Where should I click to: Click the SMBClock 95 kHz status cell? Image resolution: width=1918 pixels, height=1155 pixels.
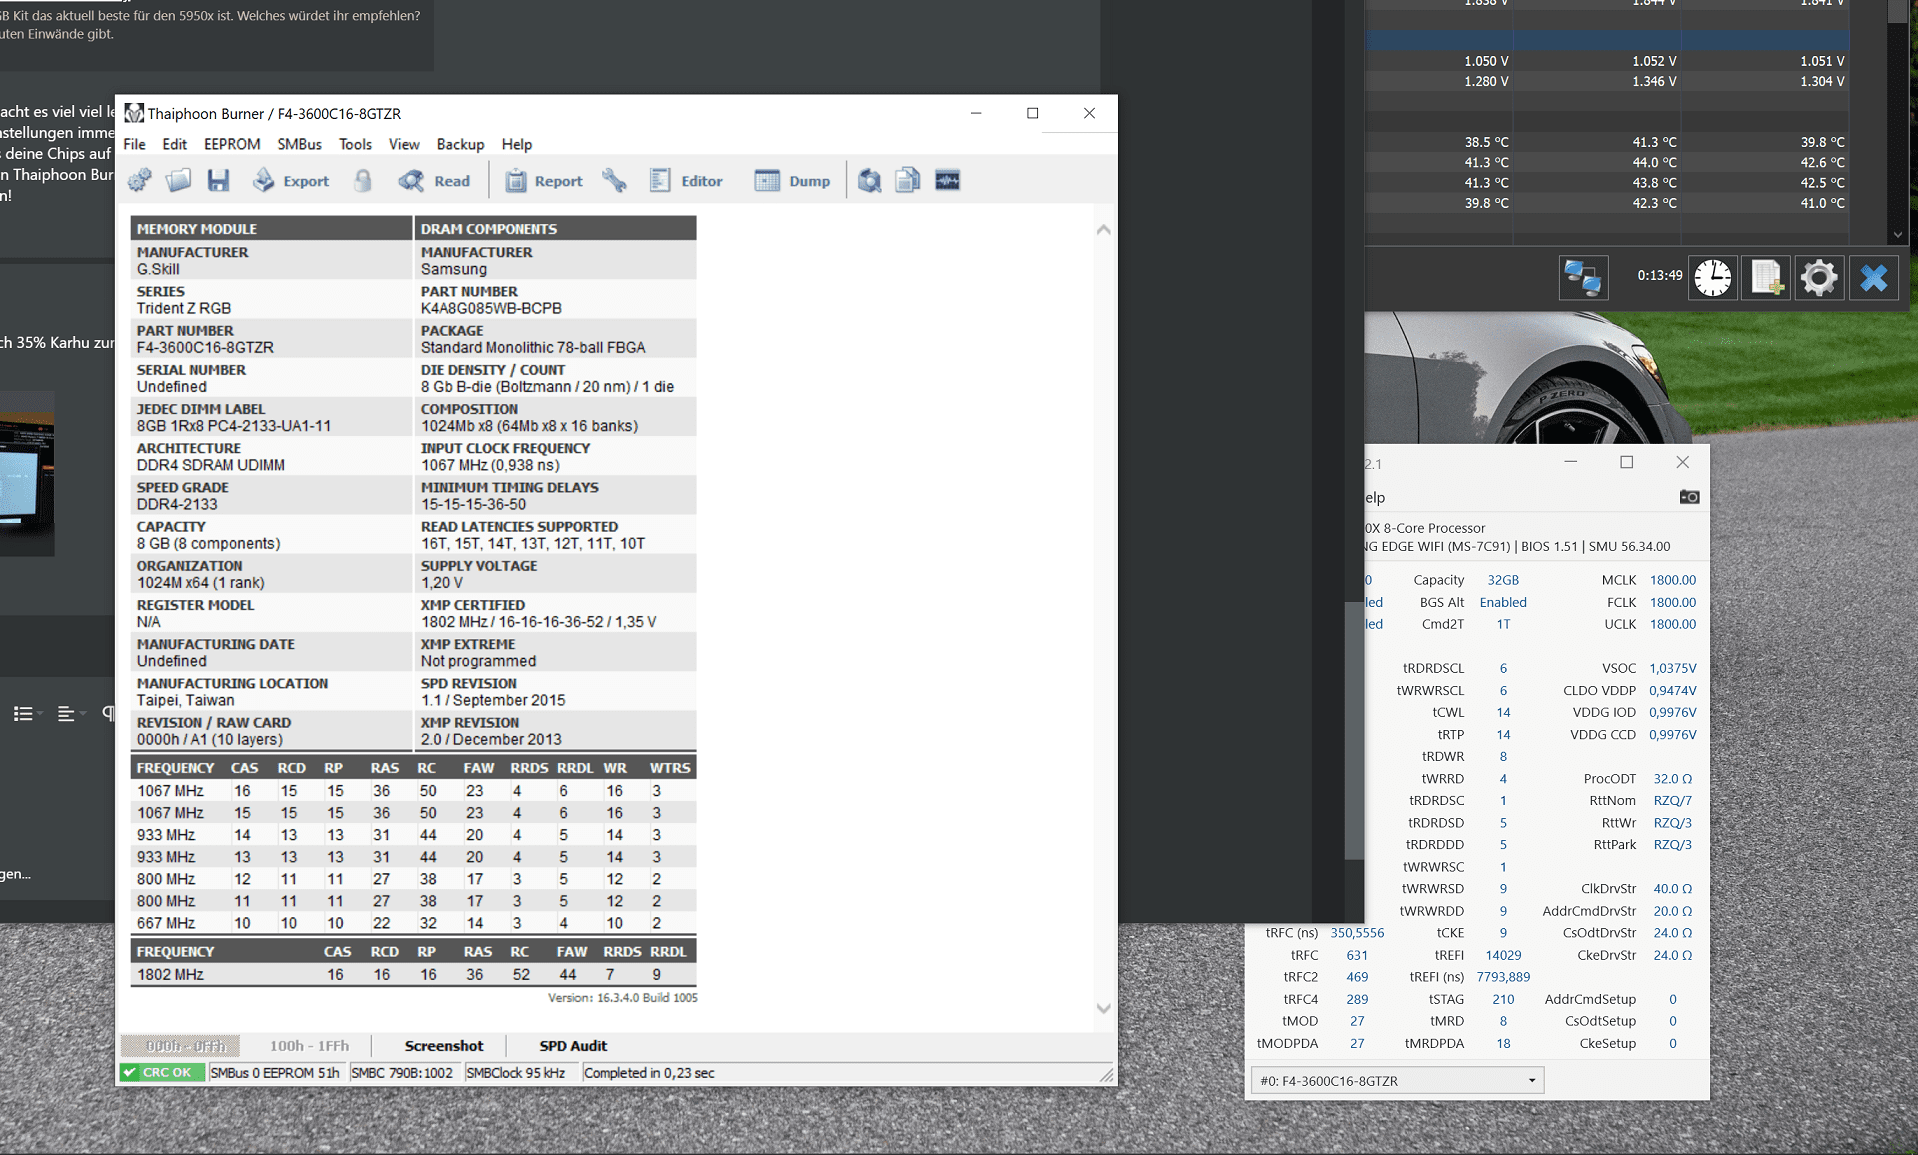point(515,1072)
